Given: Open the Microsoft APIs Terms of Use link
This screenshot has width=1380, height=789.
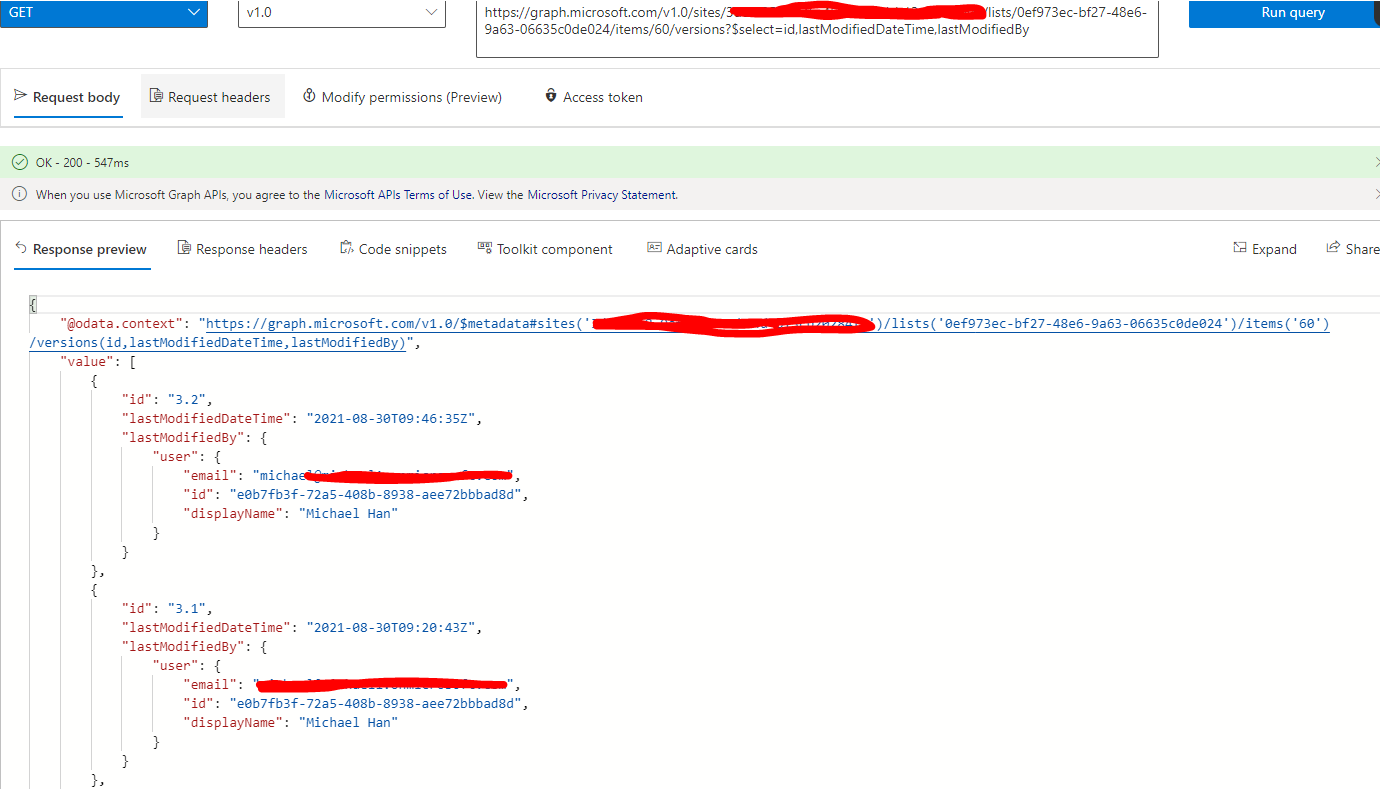Looking at the screenshot, I should click(398, 195).
